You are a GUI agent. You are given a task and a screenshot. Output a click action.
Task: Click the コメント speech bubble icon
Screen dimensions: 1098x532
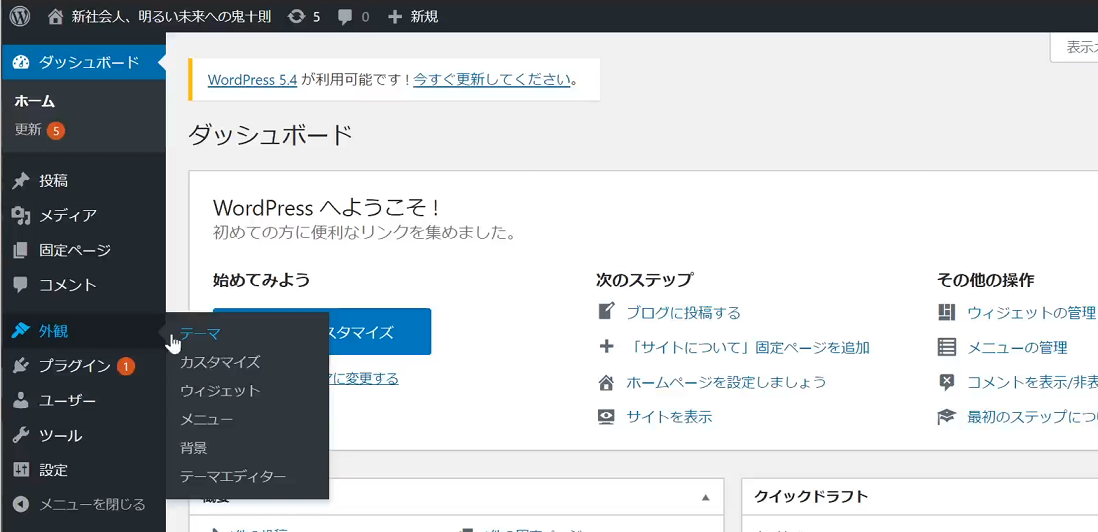click(21, 285)
